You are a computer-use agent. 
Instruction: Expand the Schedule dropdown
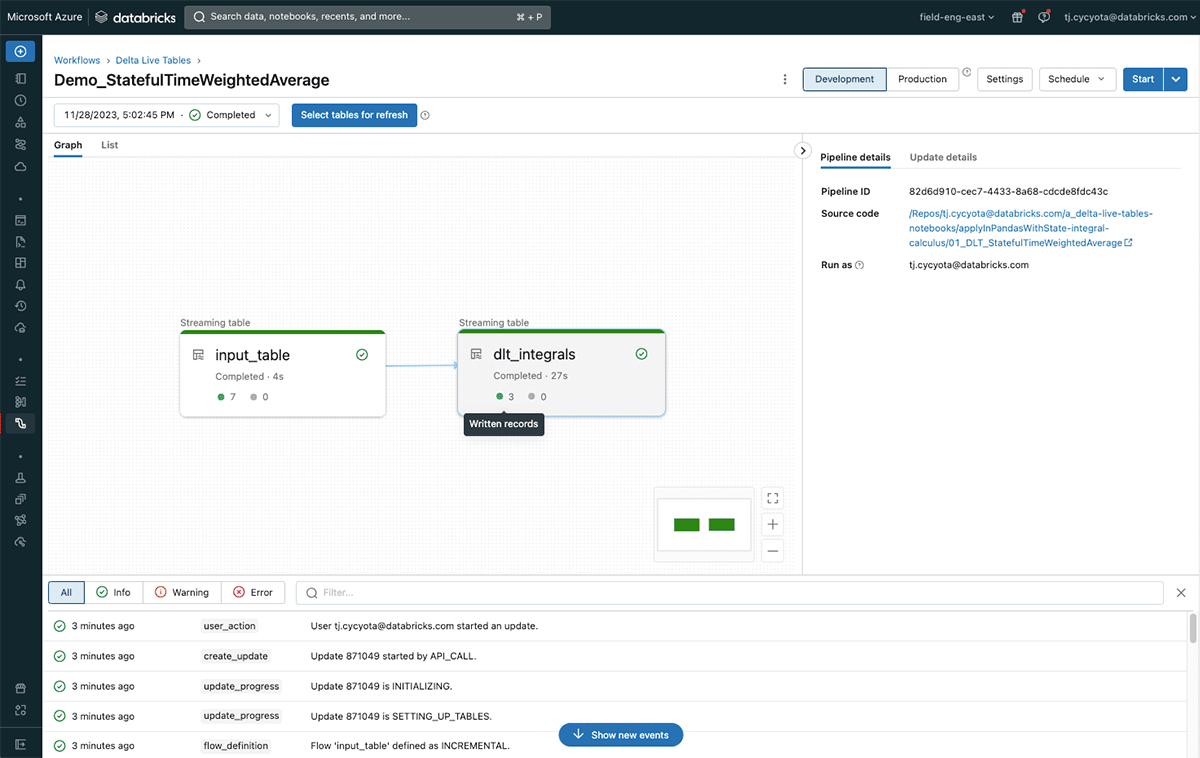tap(1077, 79)
